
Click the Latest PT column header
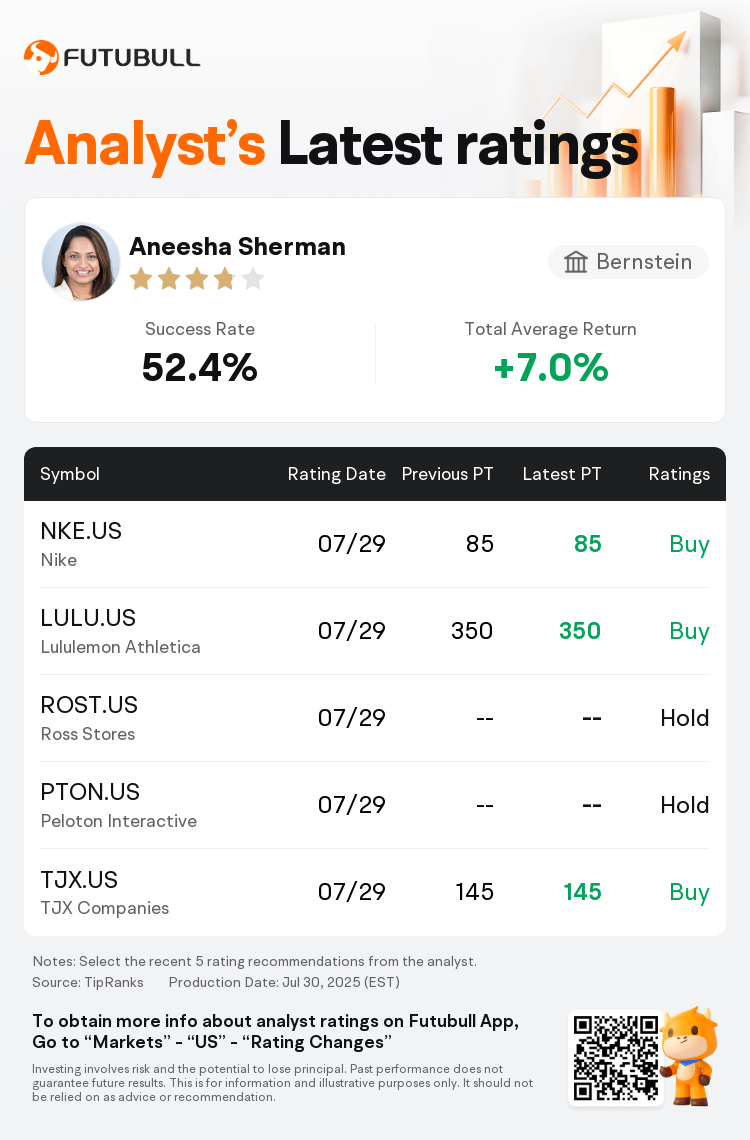click(562, 474)
